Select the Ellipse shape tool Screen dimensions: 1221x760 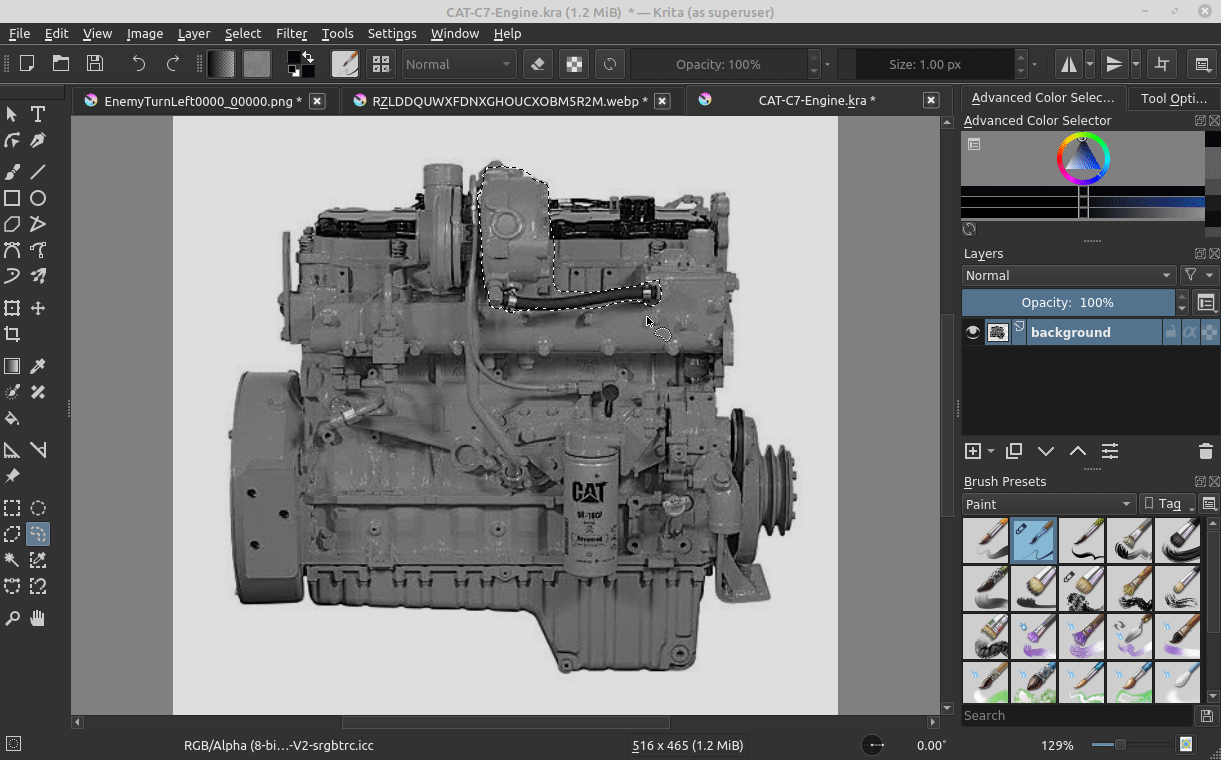[x=38, y=198]
